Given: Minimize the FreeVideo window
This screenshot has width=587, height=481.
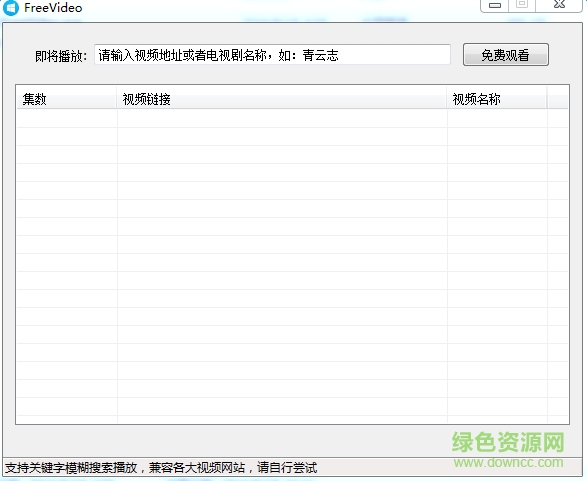Looking at the screenshot, I should click(x=495, y=5).
